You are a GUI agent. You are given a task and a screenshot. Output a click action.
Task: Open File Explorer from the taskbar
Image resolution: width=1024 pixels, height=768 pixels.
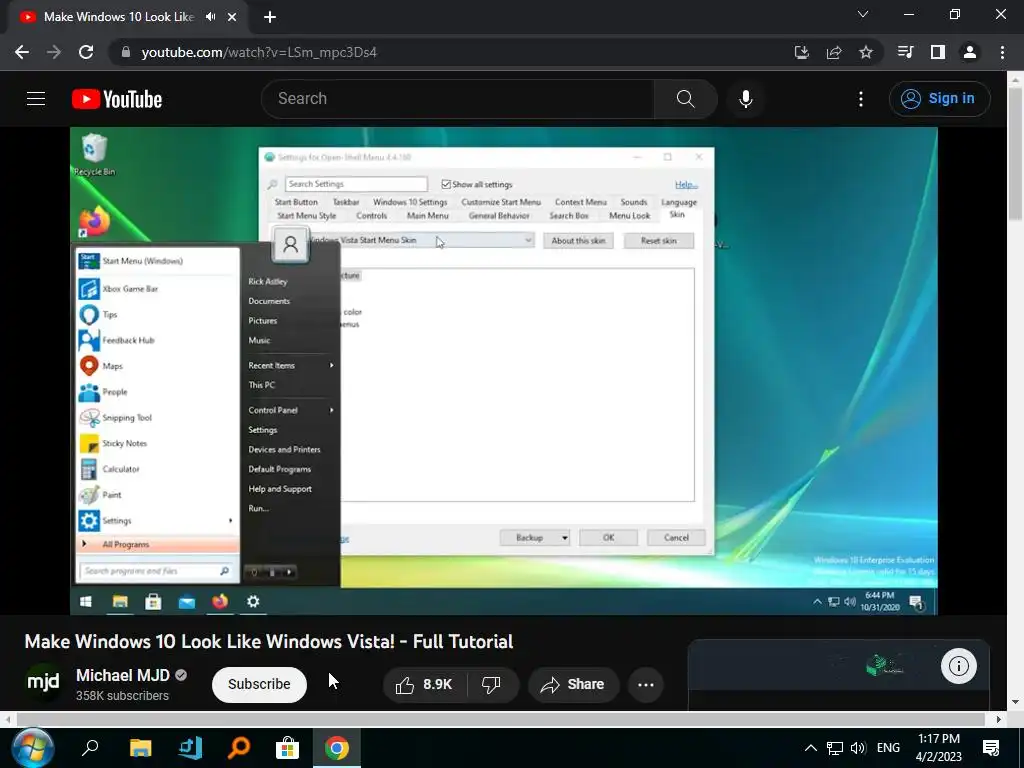click(140, 748)
